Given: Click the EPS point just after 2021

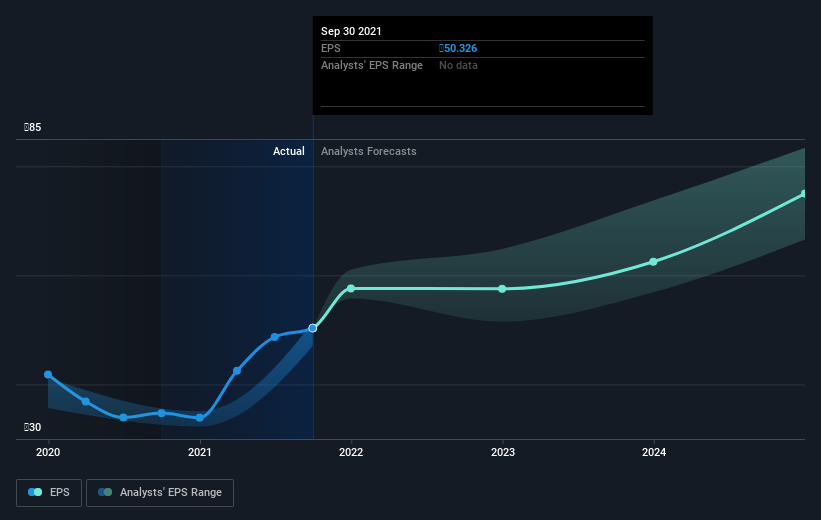Looking at the screenshot, I should (237, 371).
